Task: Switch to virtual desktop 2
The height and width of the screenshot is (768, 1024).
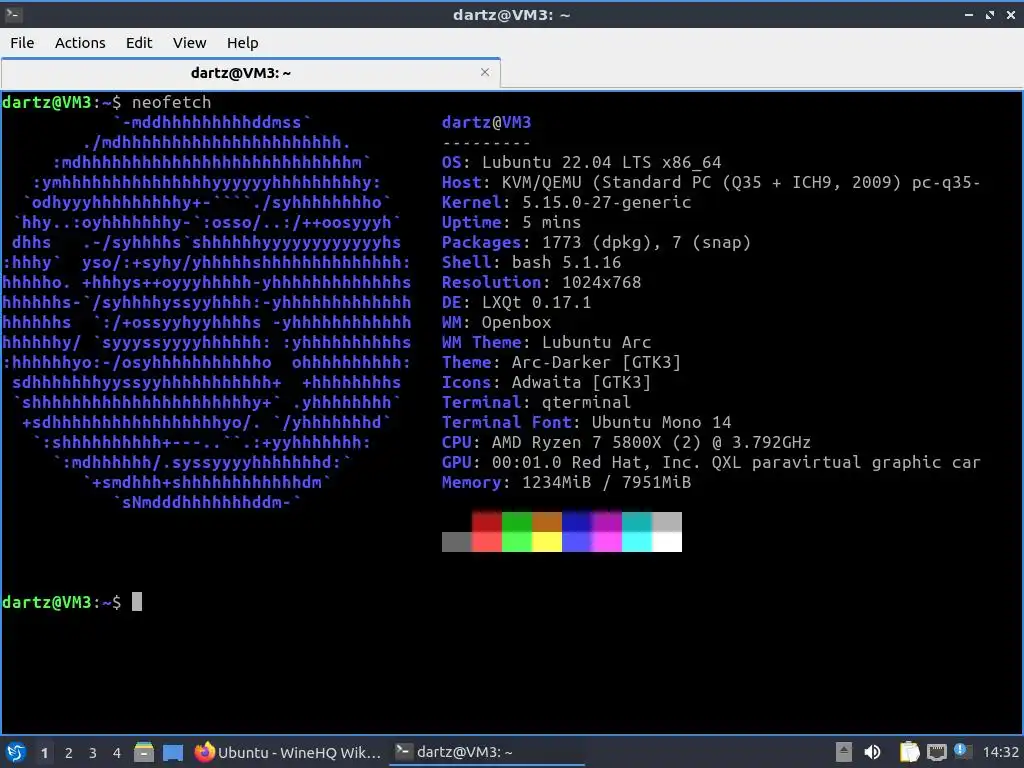Action: 69,753
